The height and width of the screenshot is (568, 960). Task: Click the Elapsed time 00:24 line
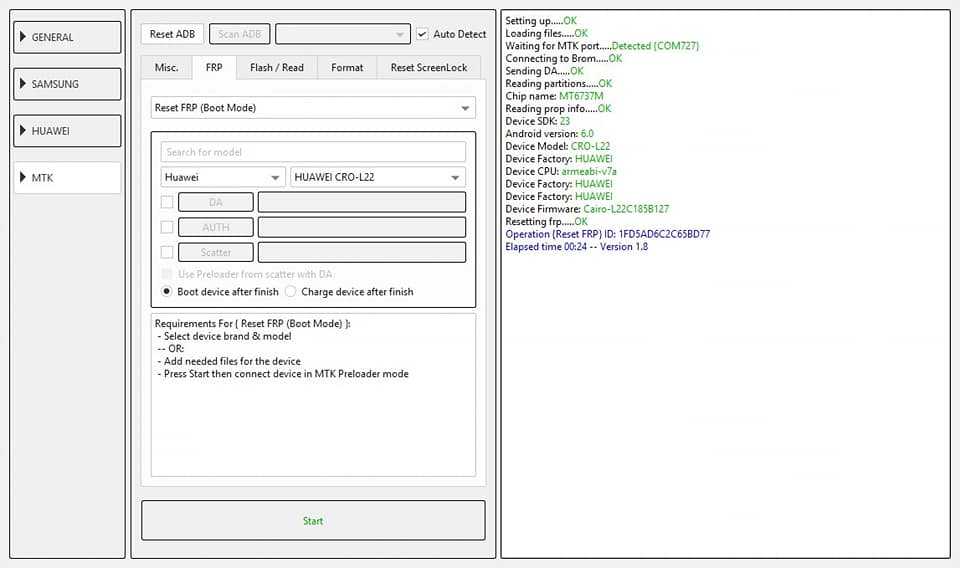click(x=576, y=247)
